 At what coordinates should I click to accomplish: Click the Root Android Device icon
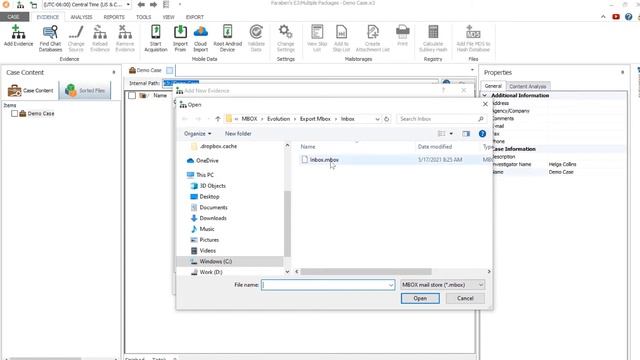click(227, 38)
